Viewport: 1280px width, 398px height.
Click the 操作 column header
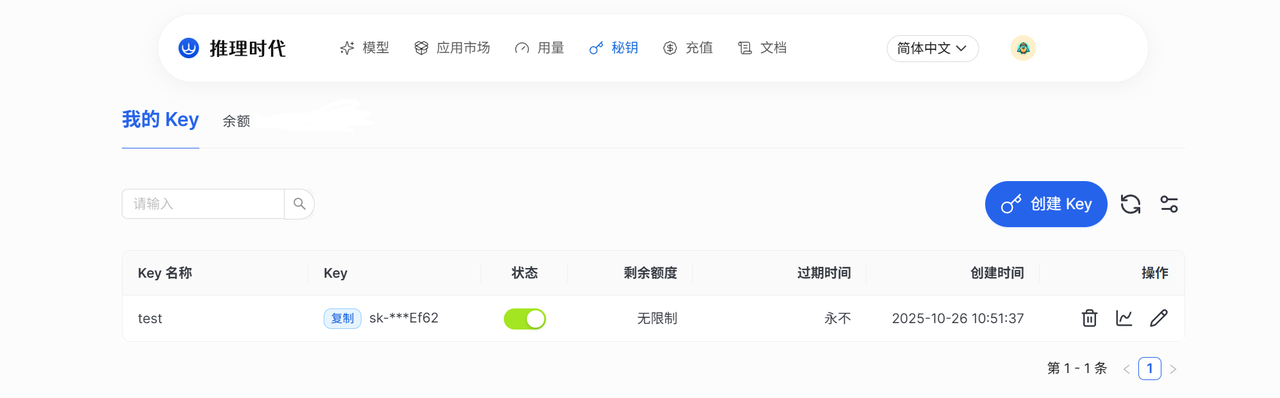point(1155,273)
